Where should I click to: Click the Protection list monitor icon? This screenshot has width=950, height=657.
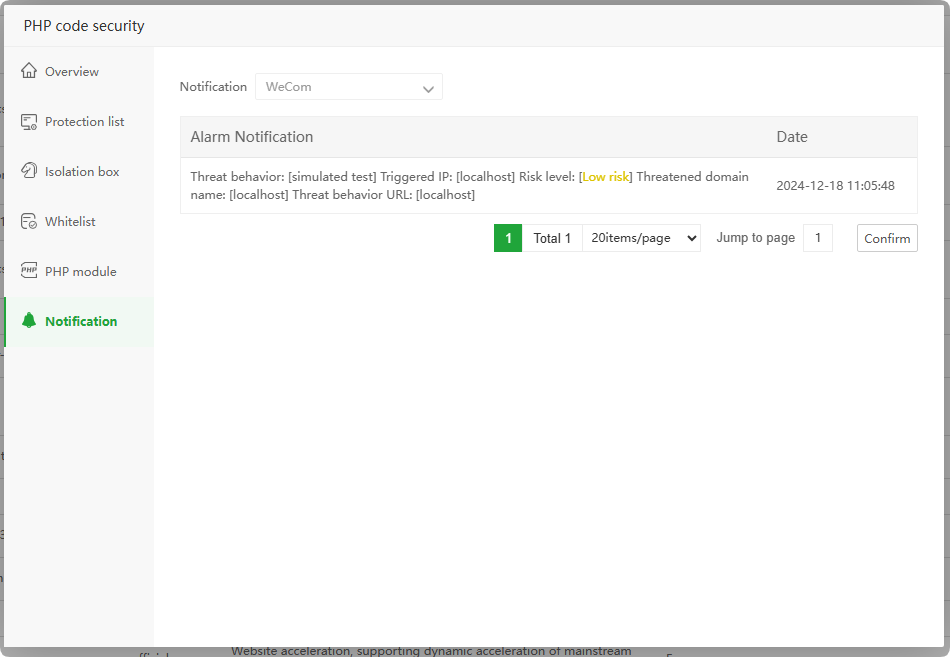point(29,122)
